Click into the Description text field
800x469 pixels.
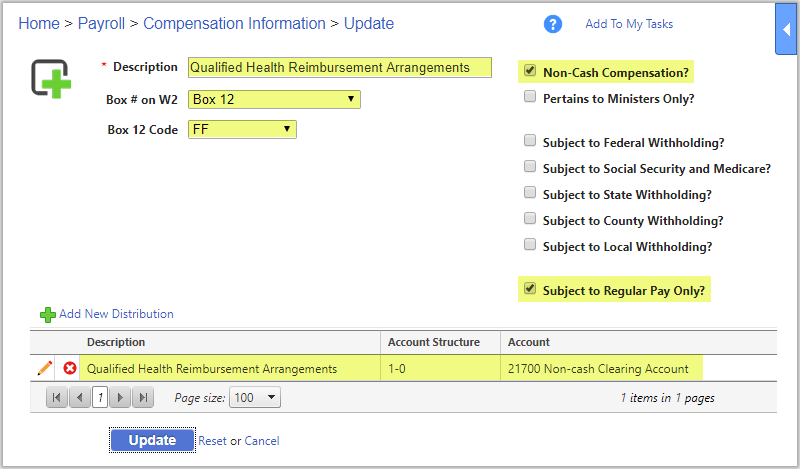tap(340, 67)
